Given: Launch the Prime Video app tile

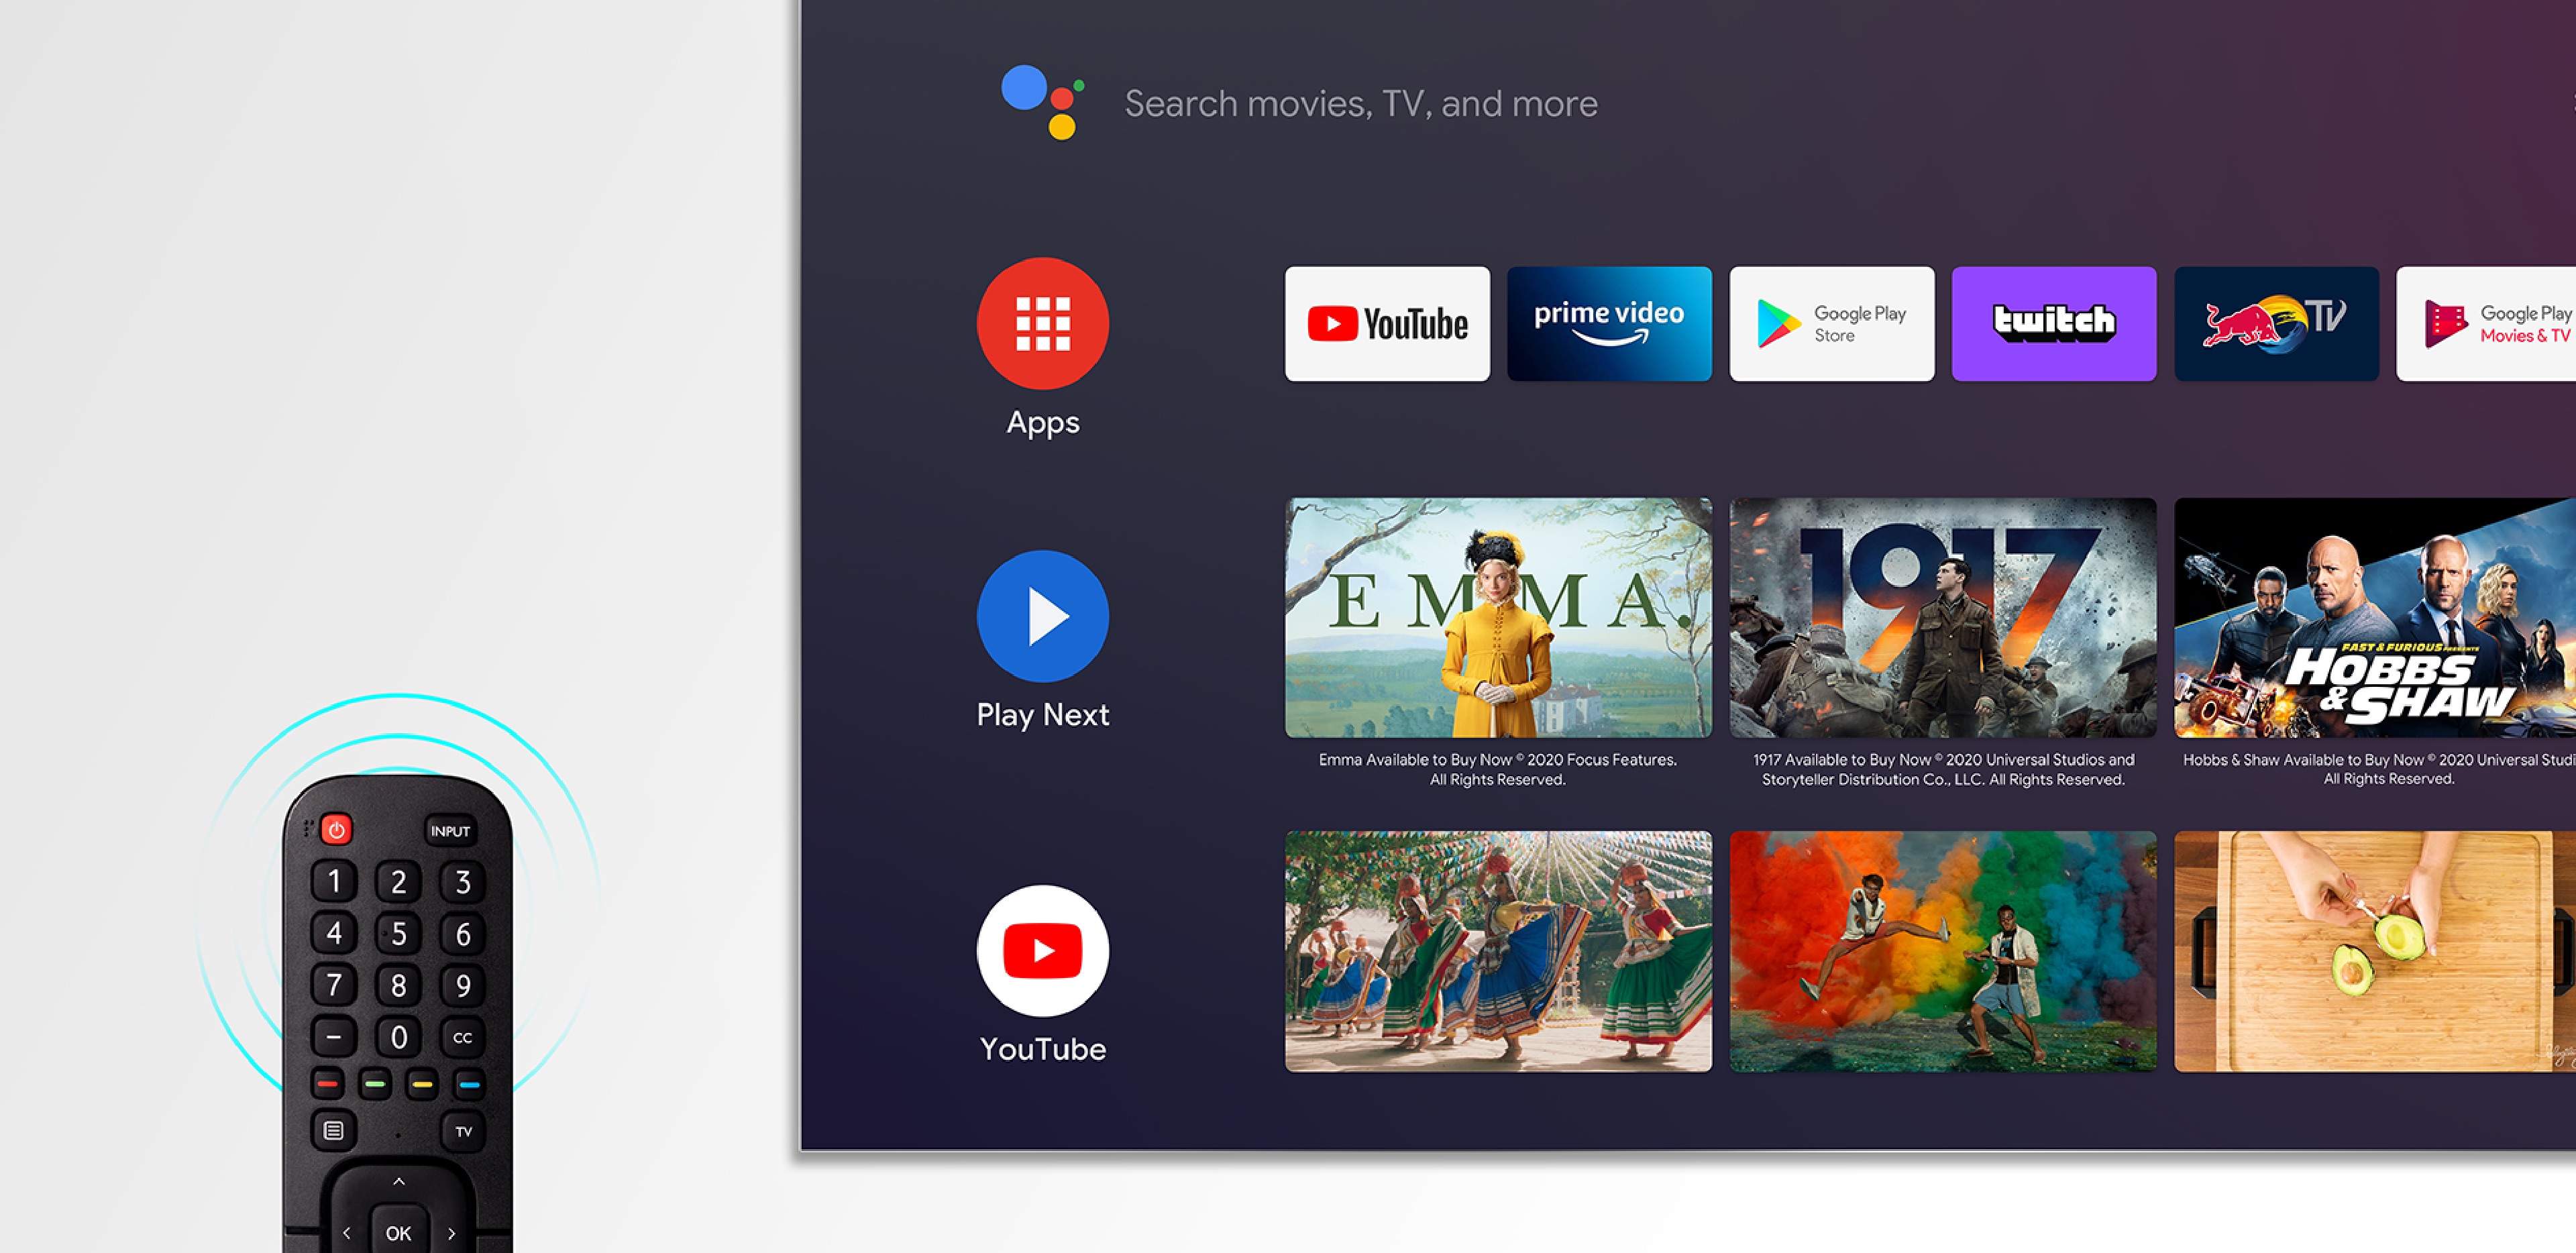Looking at the screenshot, I should pyautogui.click(x=1609, y=324).
